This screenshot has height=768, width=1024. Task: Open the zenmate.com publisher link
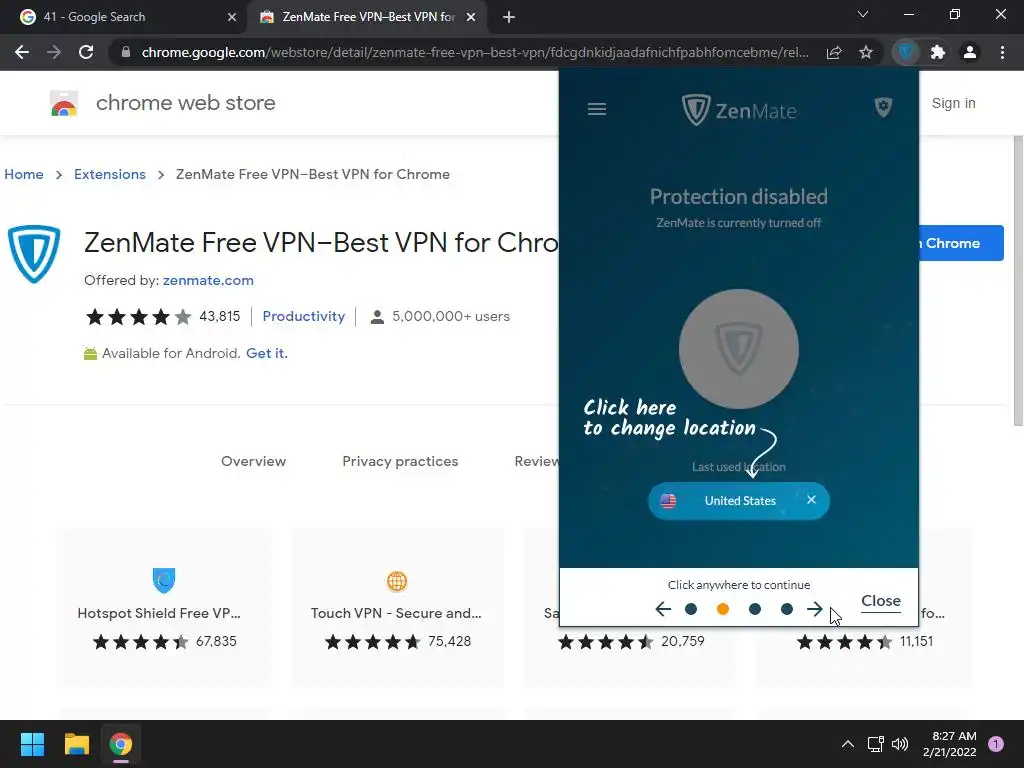coord(208,280)
